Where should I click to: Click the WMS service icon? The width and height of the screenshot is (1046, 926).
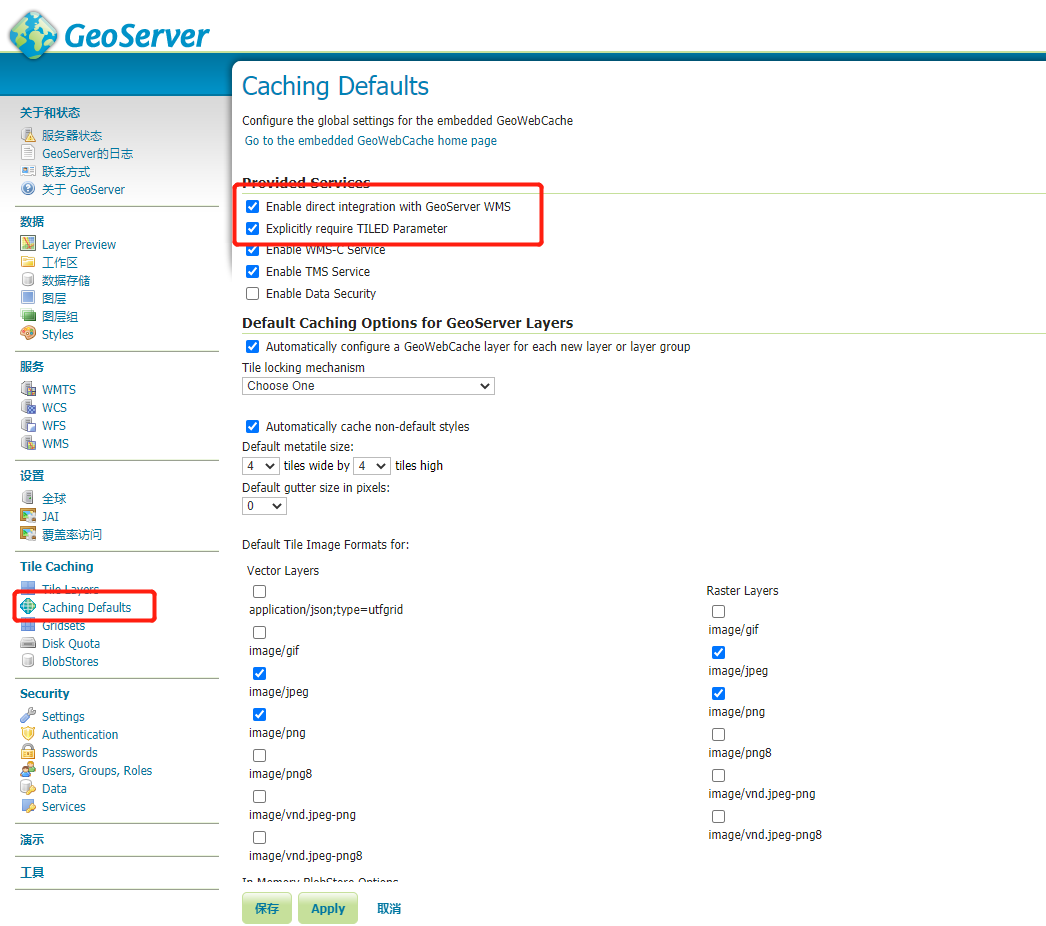28,442
